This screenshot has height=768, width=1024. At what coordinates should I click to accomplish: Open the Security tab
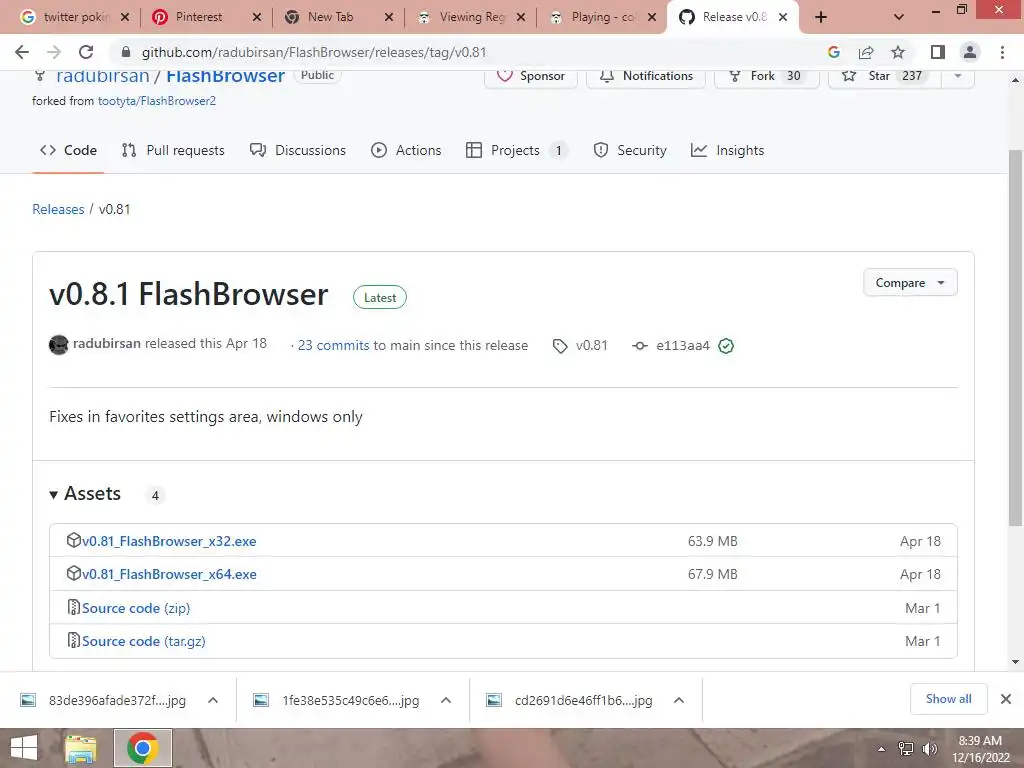tap(630, 150)
